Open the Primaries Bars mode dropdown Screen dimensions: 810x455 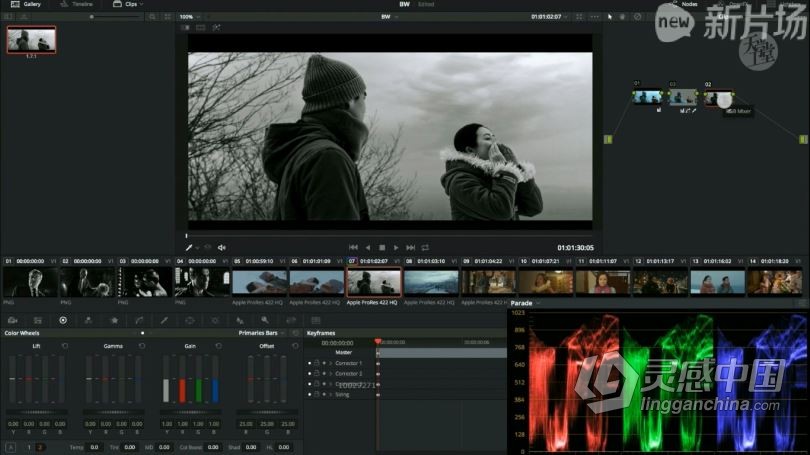[261, 333]
